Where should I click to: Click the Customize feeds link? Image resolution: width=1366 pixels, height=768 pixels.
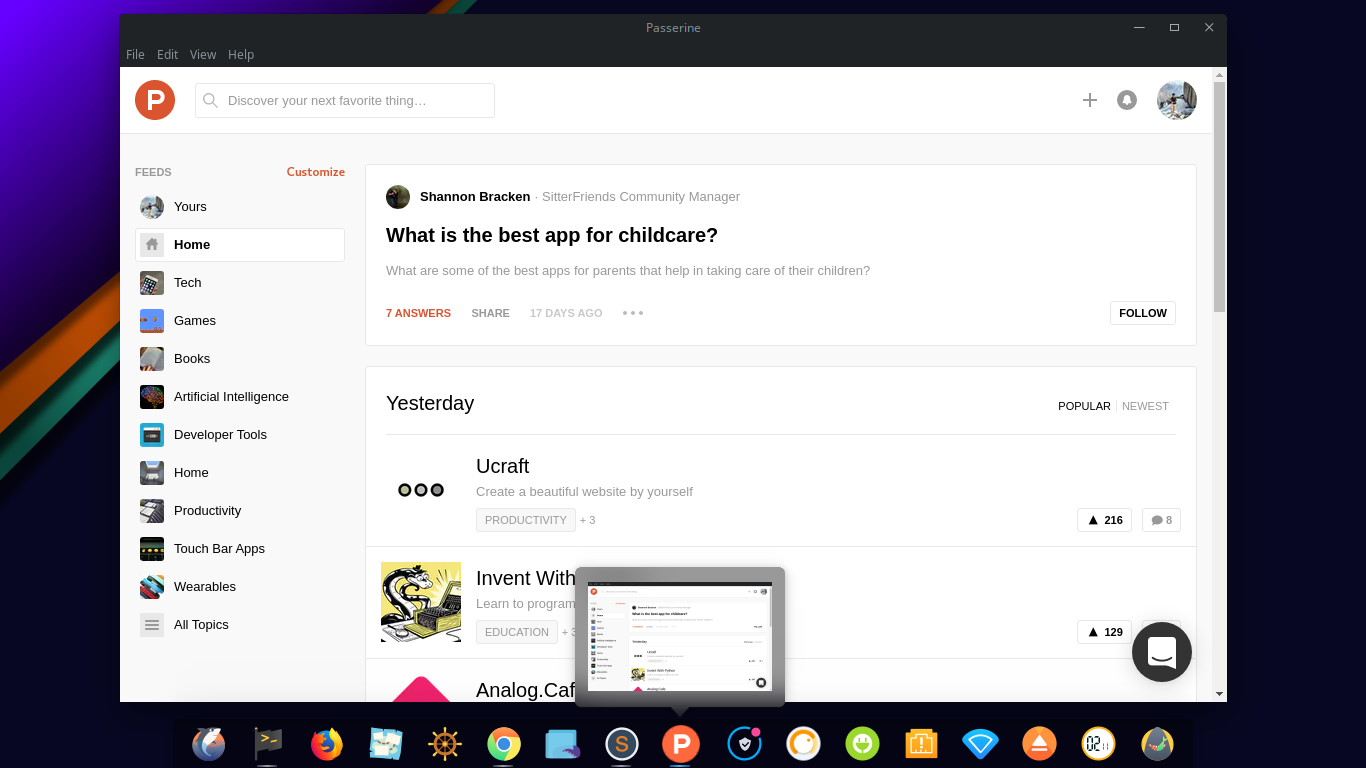pos(316,172)
